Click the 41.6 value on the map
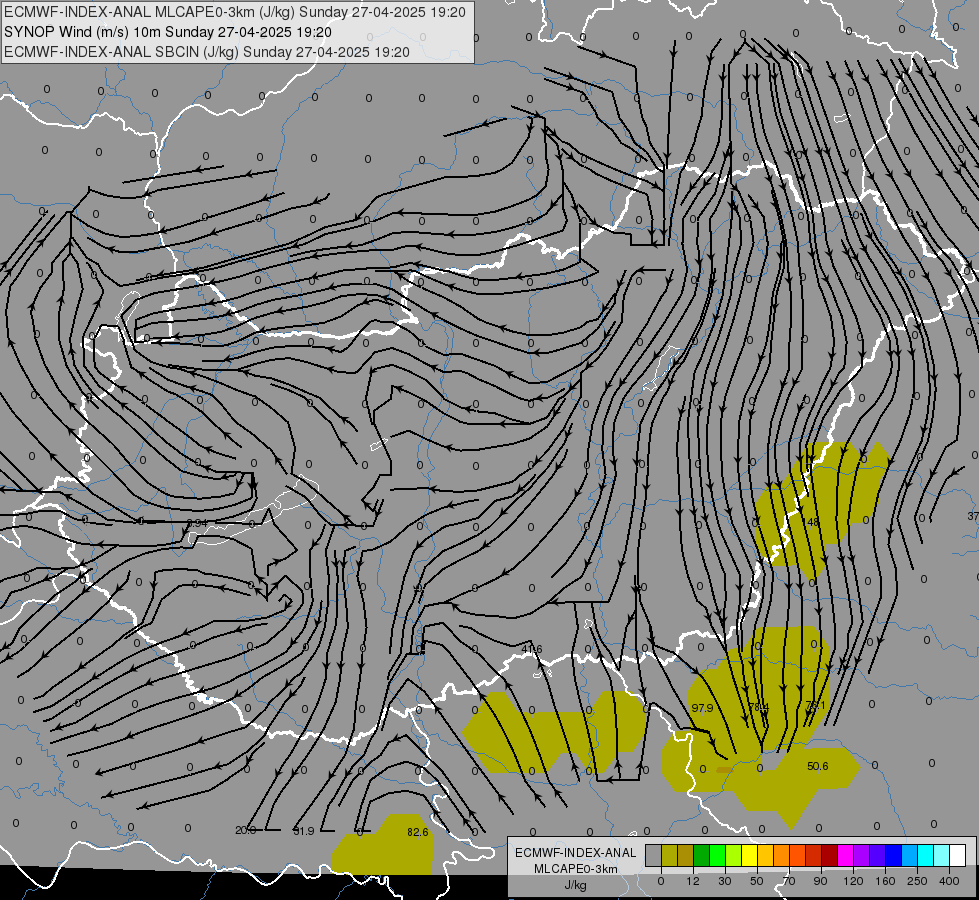This screenshot has width=979, height=900. pos(532,650)
